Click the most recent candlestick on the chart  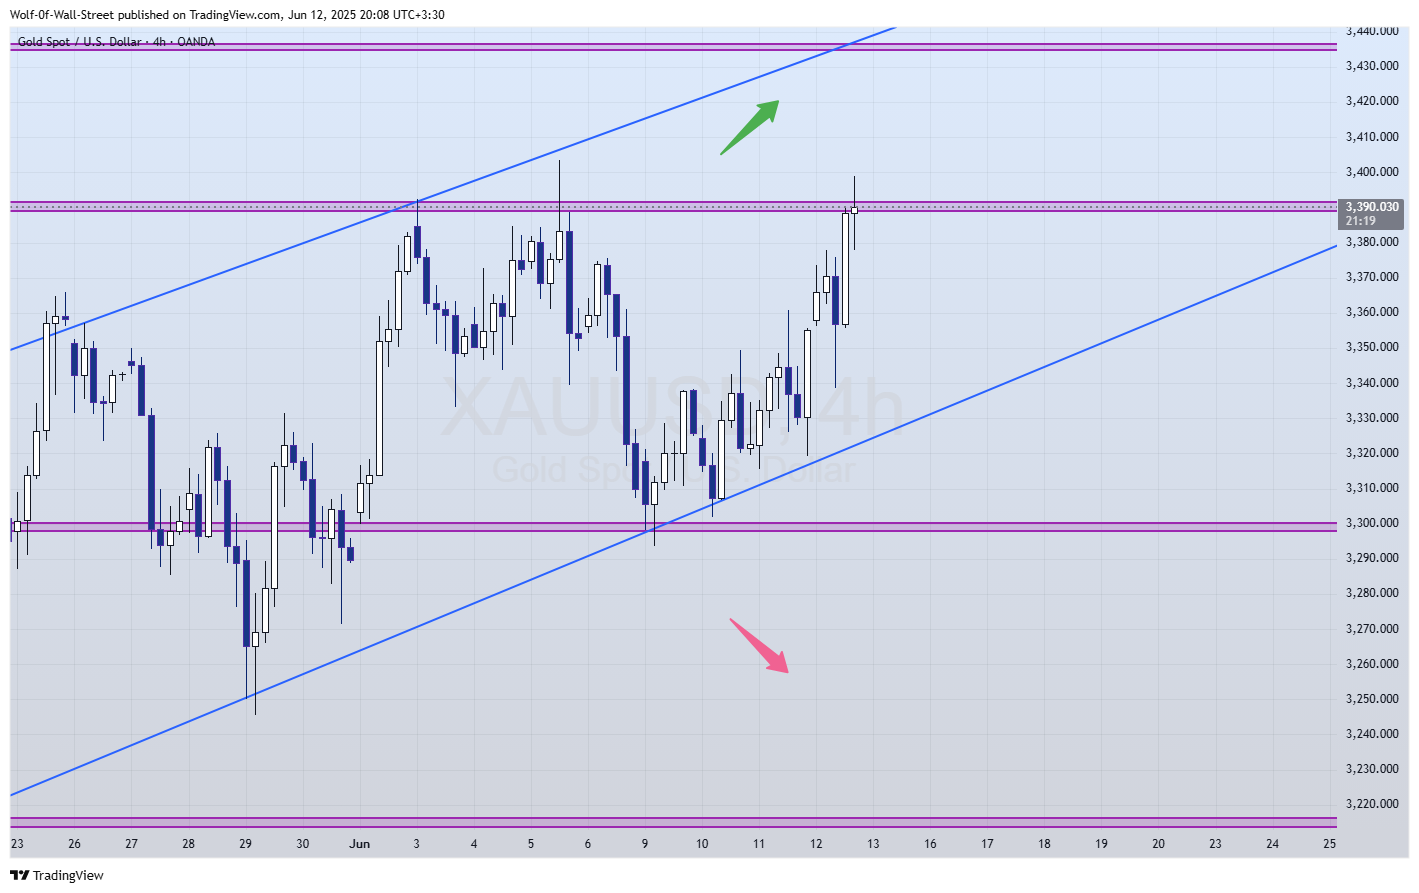point(854,209)
